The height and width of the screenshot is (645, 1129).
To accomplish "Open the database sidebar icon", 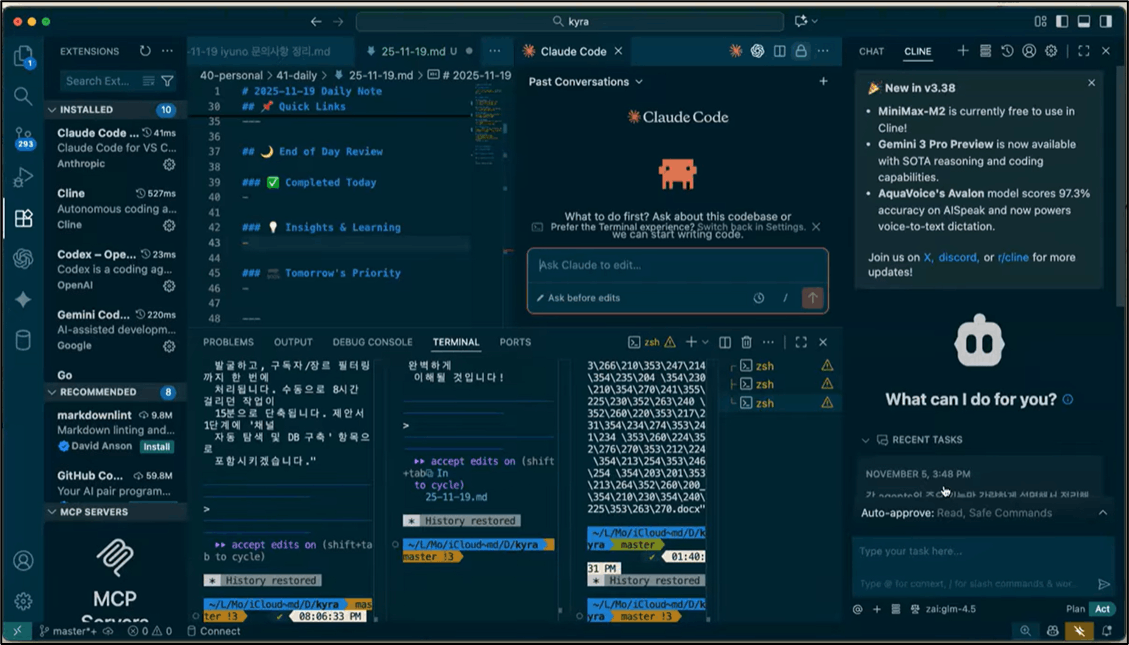I will pyautogui.click(x=23, y=340).
